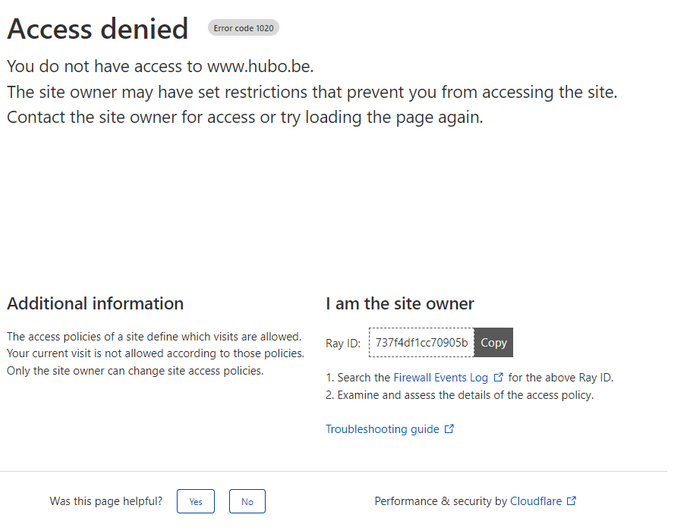Viewport: 692px width, 531px height.
Task: Click the 'Was this page helpful?' text
Action: point(106,501)
